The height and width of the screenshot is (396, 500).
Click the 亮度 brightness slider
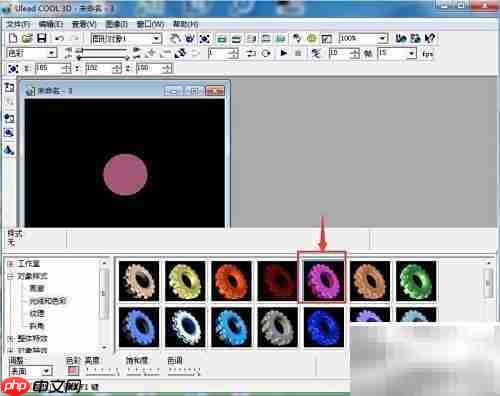[x=102, y=371]
